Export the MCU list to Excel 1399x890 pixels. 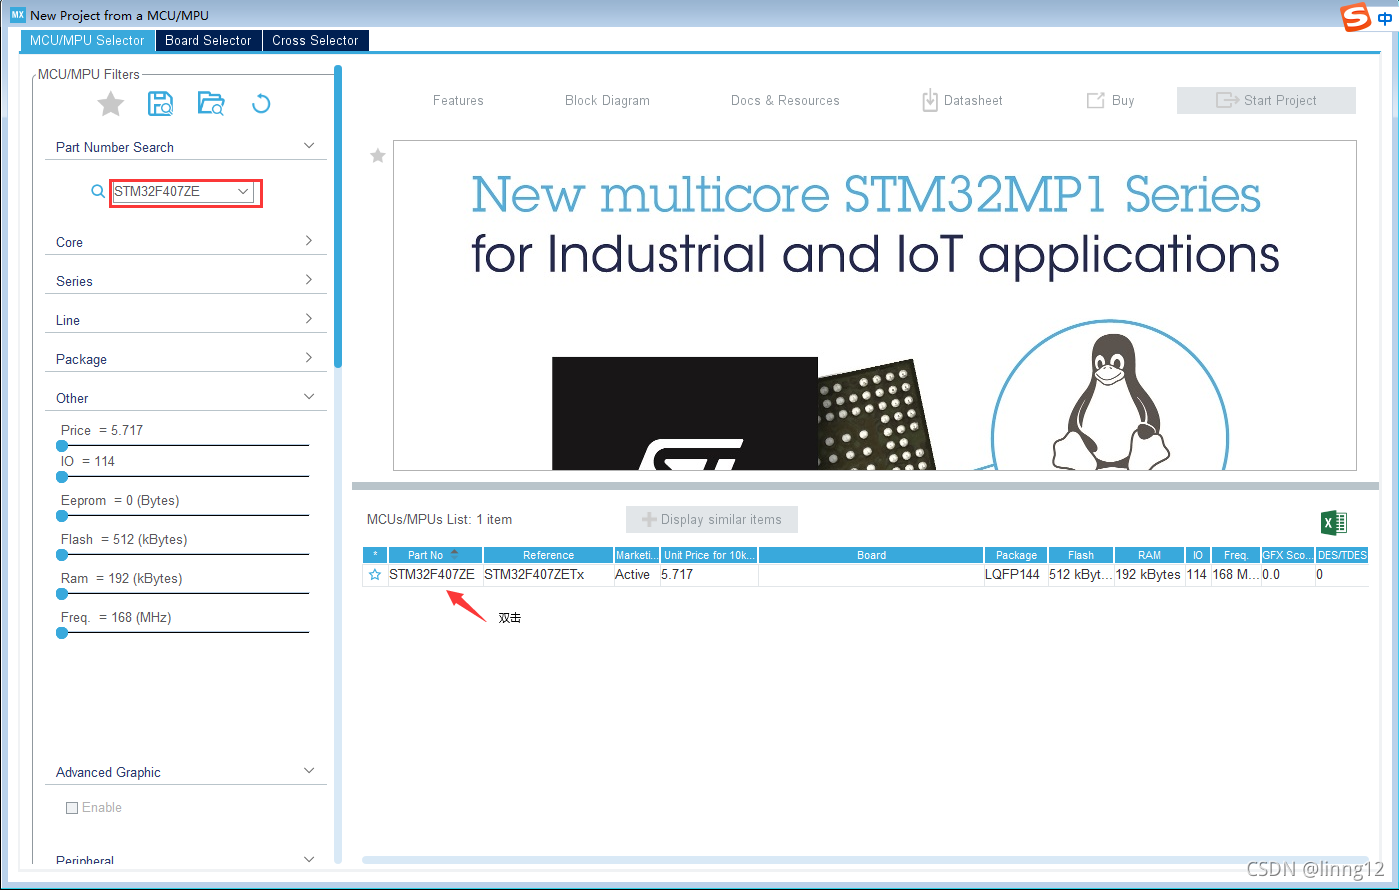click(x=1334, y=522)
